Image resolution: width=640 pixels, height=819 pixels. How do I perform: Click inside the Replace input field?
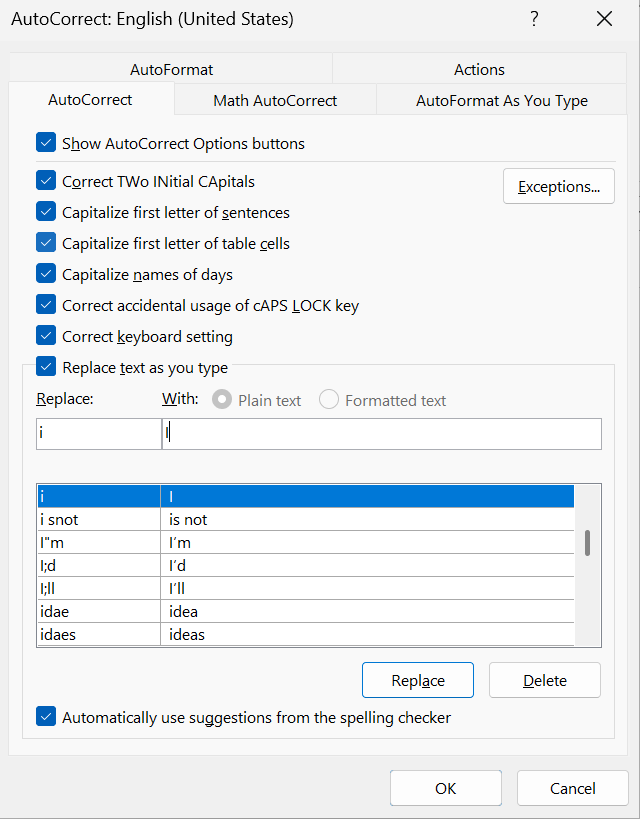98,433
